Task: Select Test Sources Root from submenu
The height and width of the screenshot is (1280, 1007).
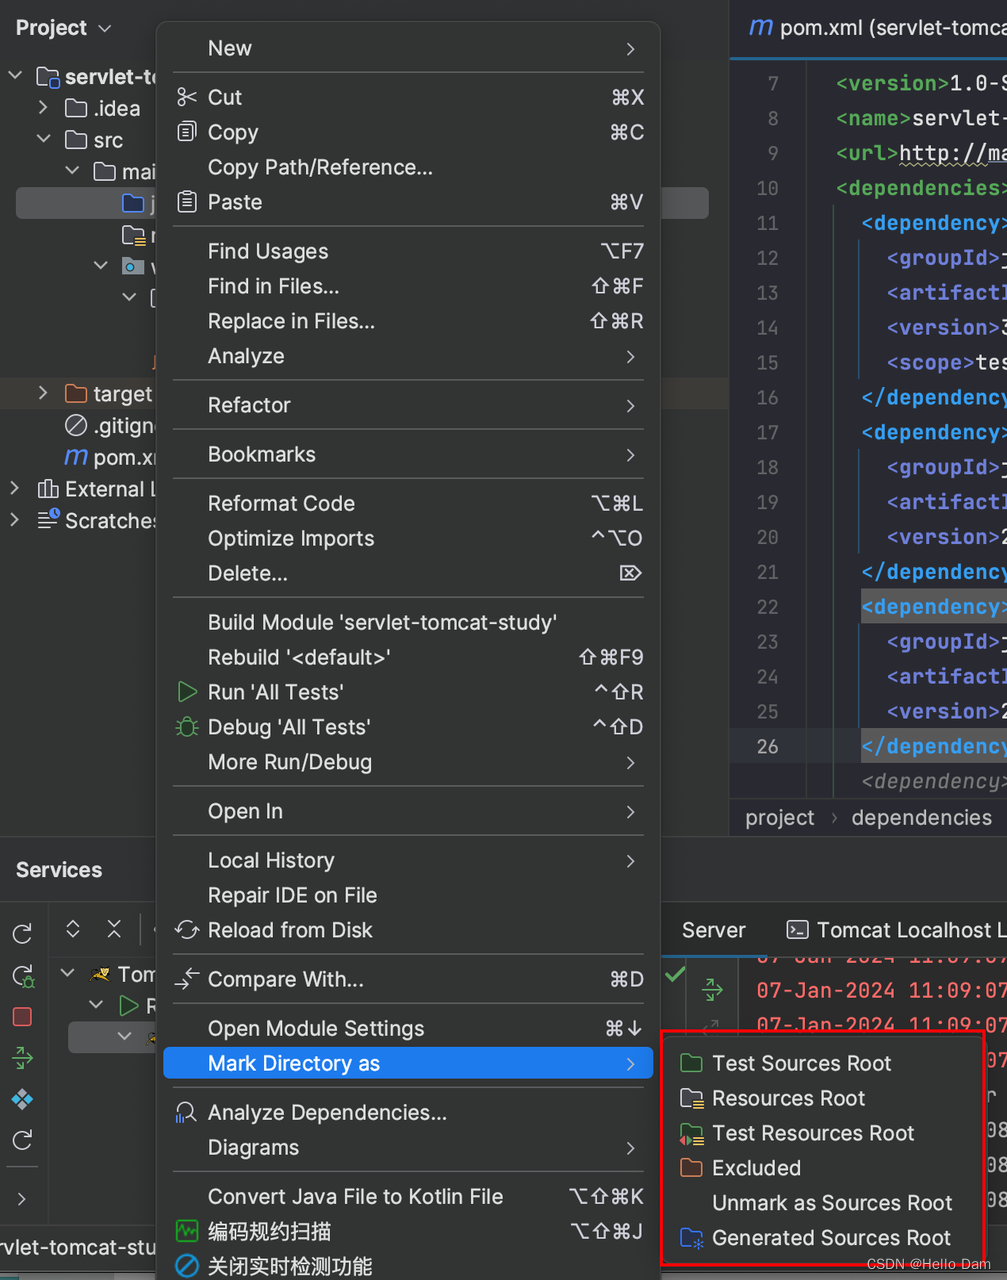Action: coord(801,1063)
